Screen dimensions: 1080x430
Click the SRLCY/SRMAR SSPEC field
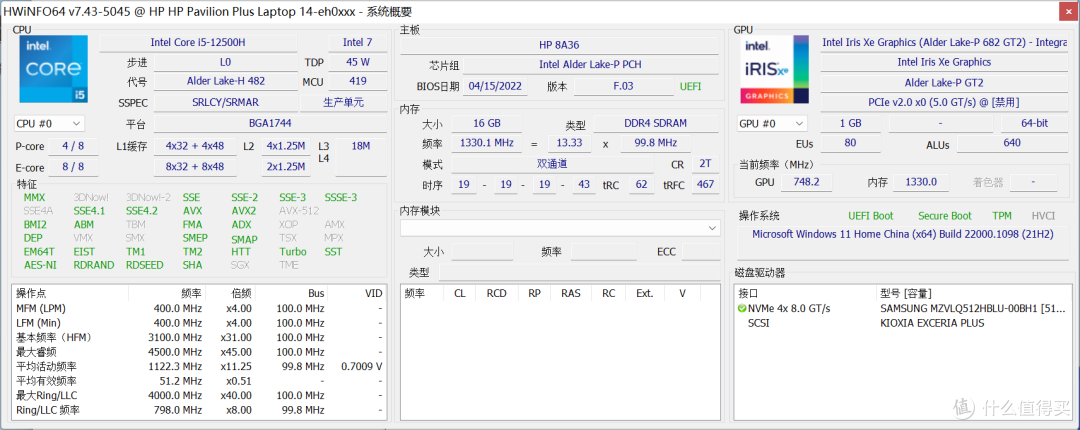(225, 103)
